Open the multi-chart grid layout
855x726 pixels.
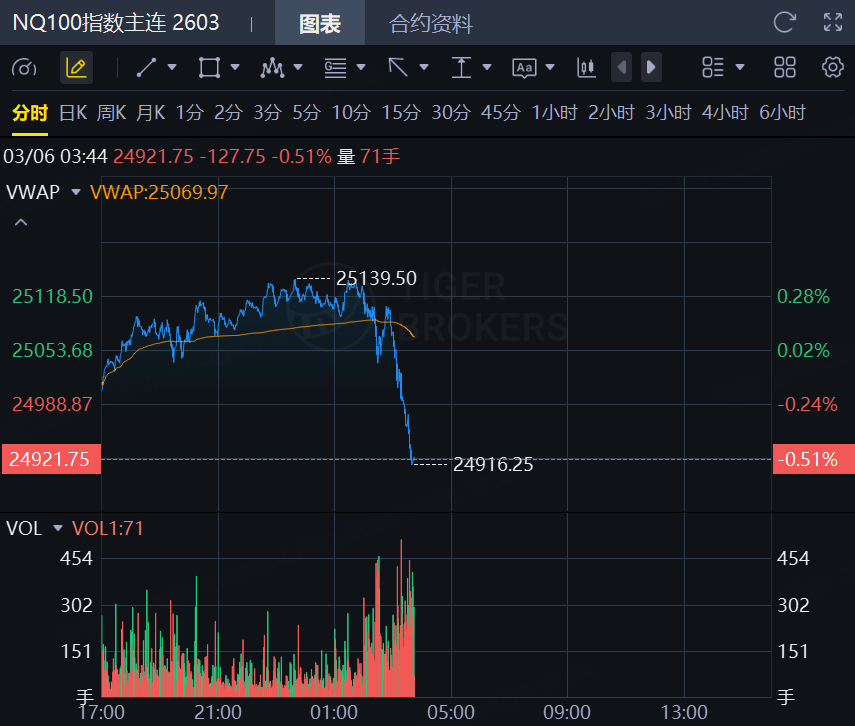pyautogui.click(x=785, y=67)
